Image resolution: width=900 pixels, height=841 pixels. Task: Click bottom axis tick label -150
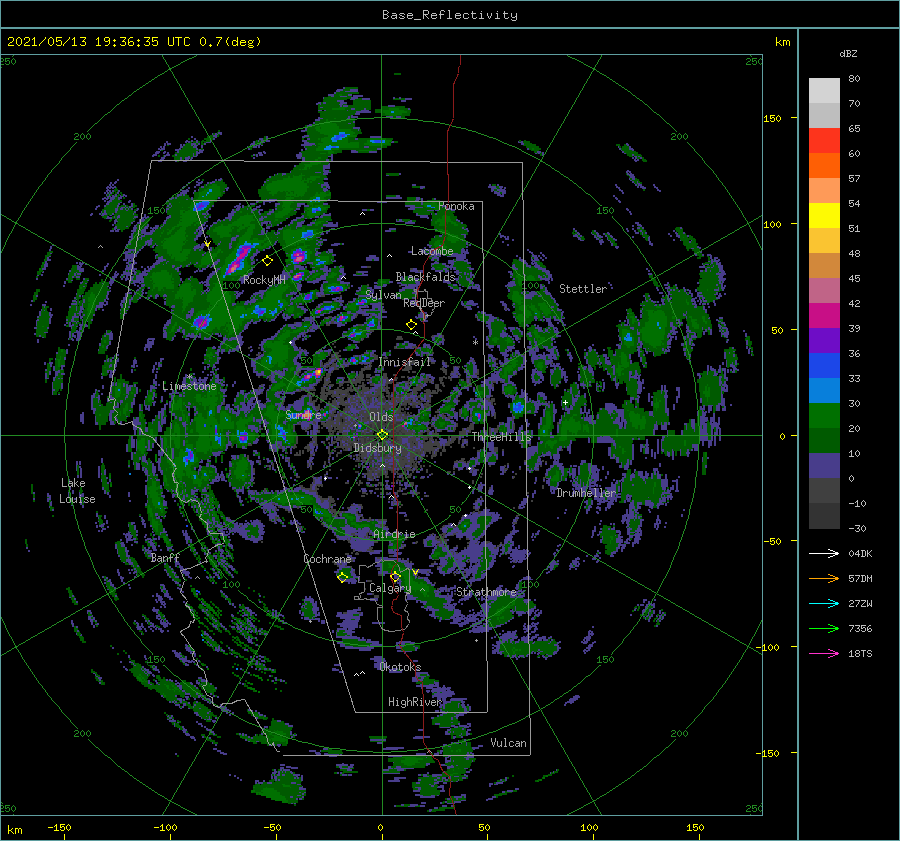pyautogui.click(x=59, y=827)
